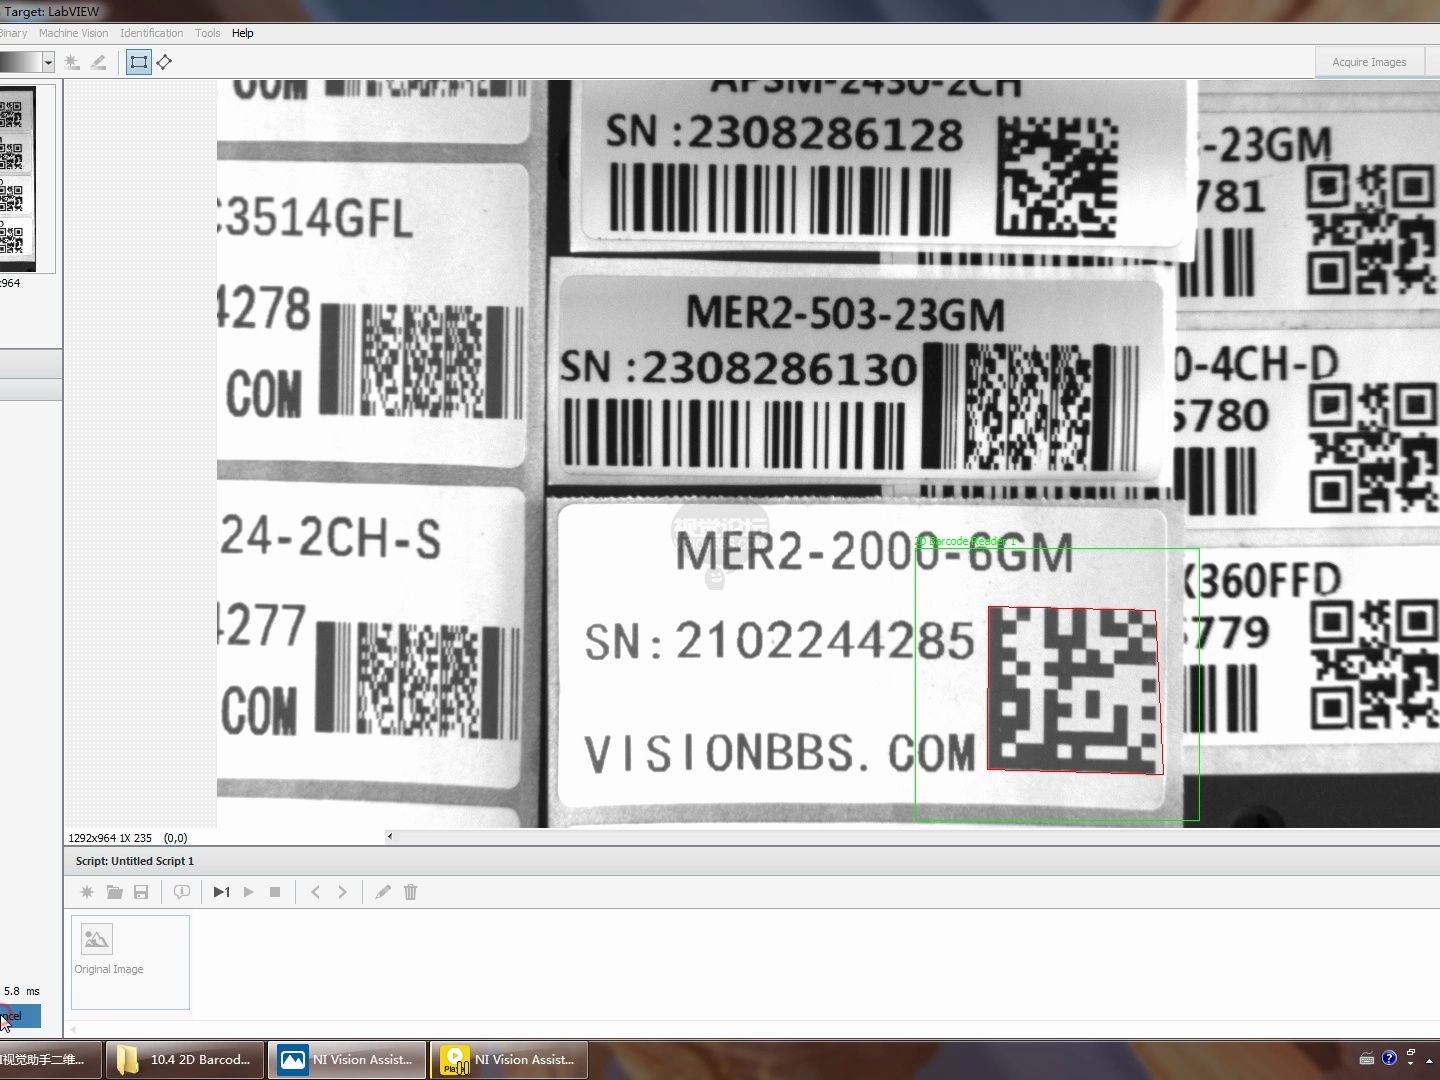1440x1080 pixels.
Task: Click the data matrix code inside the red ROI
Action: (x=1075, y=690)
